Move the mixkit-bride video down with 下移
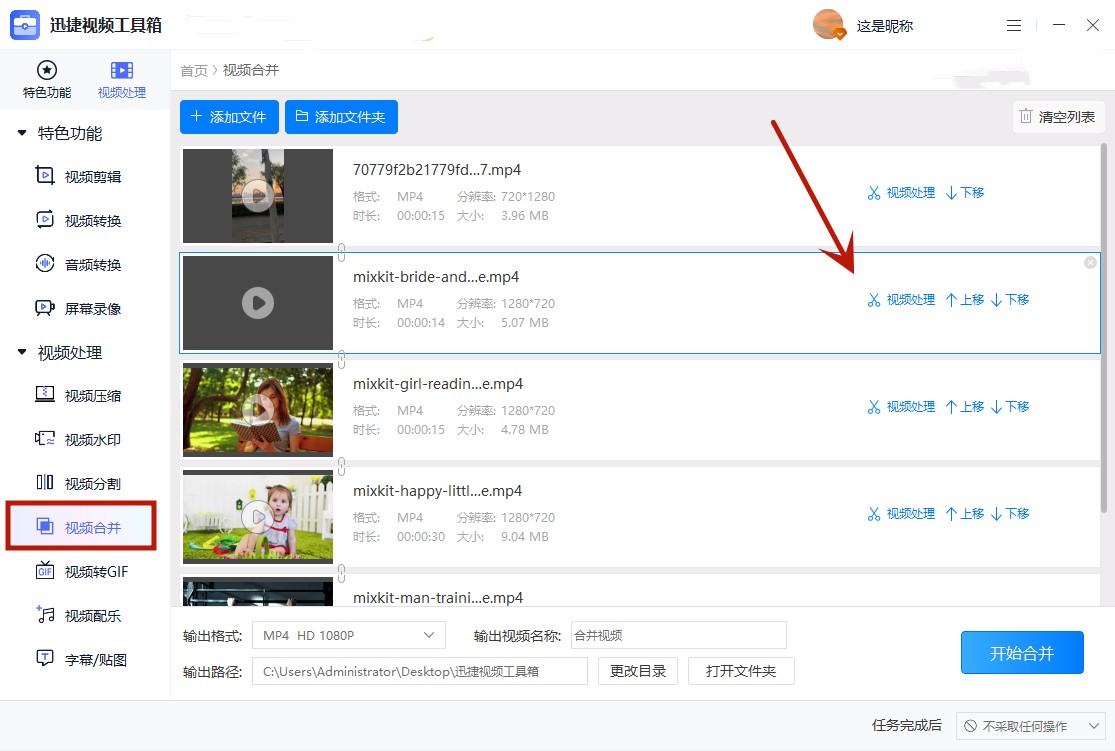The height and width of the screenshot is (751, 1115). pyautogui.click(x=1011, y=299)
